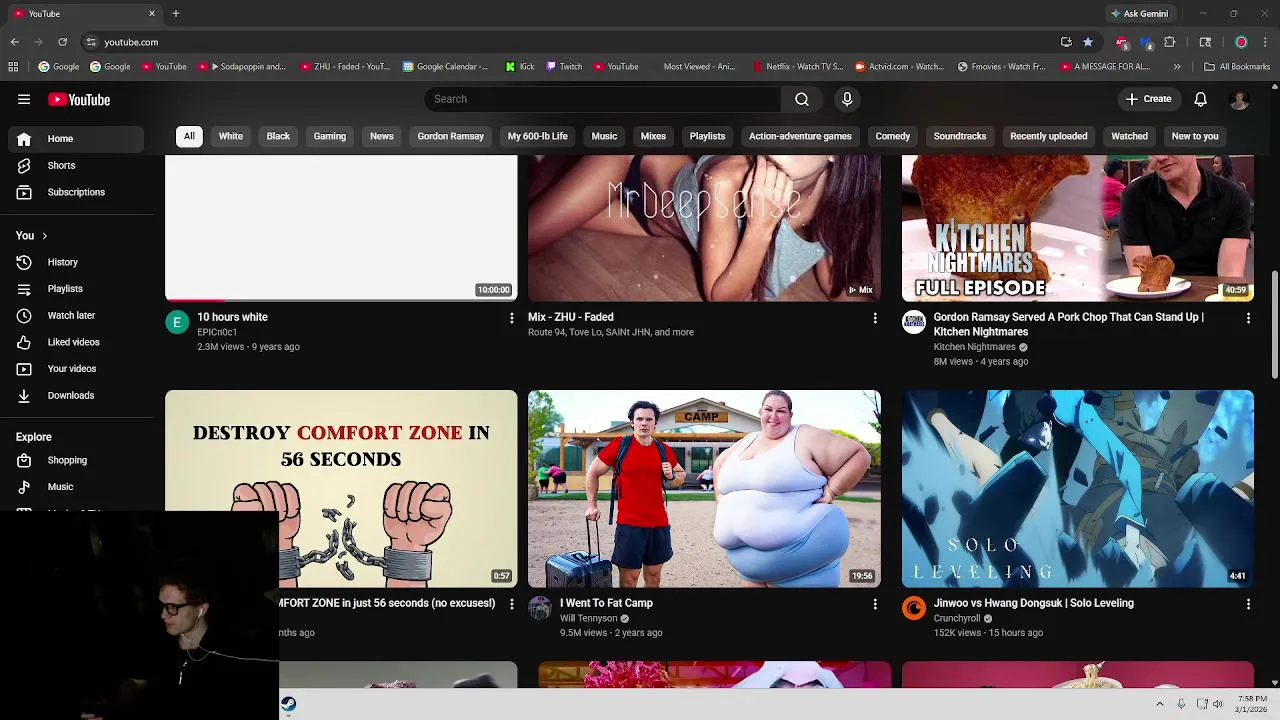Open Watch later in the sidebar
The width and height of the screenshot is (1280, 720).
[x=72, y=315]
